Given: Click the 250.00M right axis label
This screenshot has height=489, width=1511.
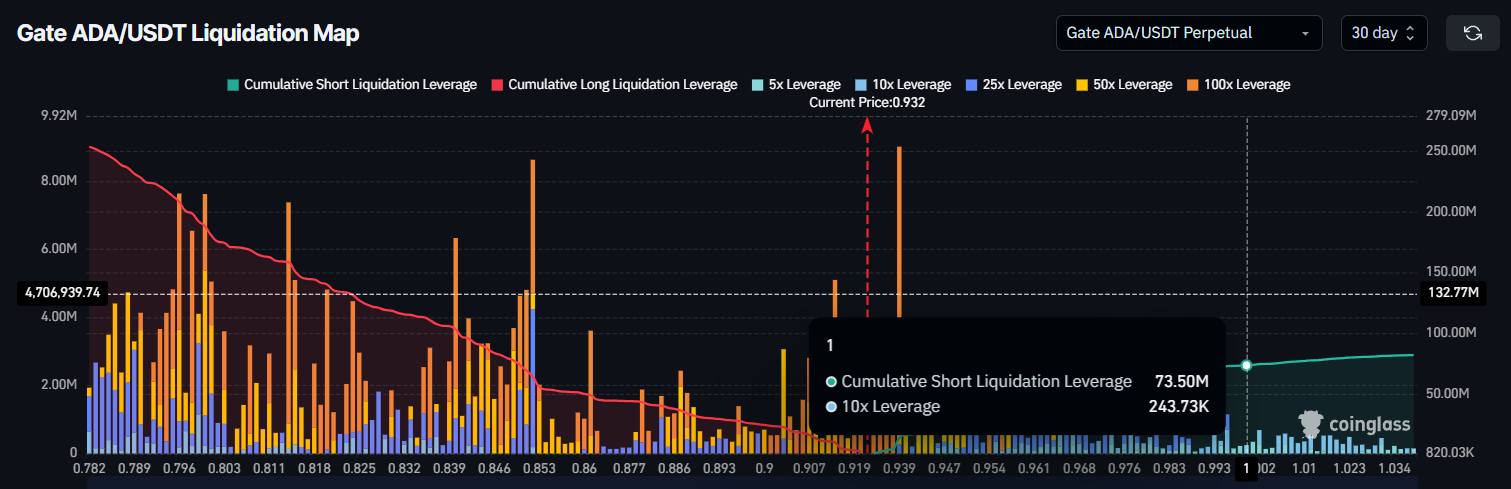Looking at the screenshot, I should click(1451, 150).
